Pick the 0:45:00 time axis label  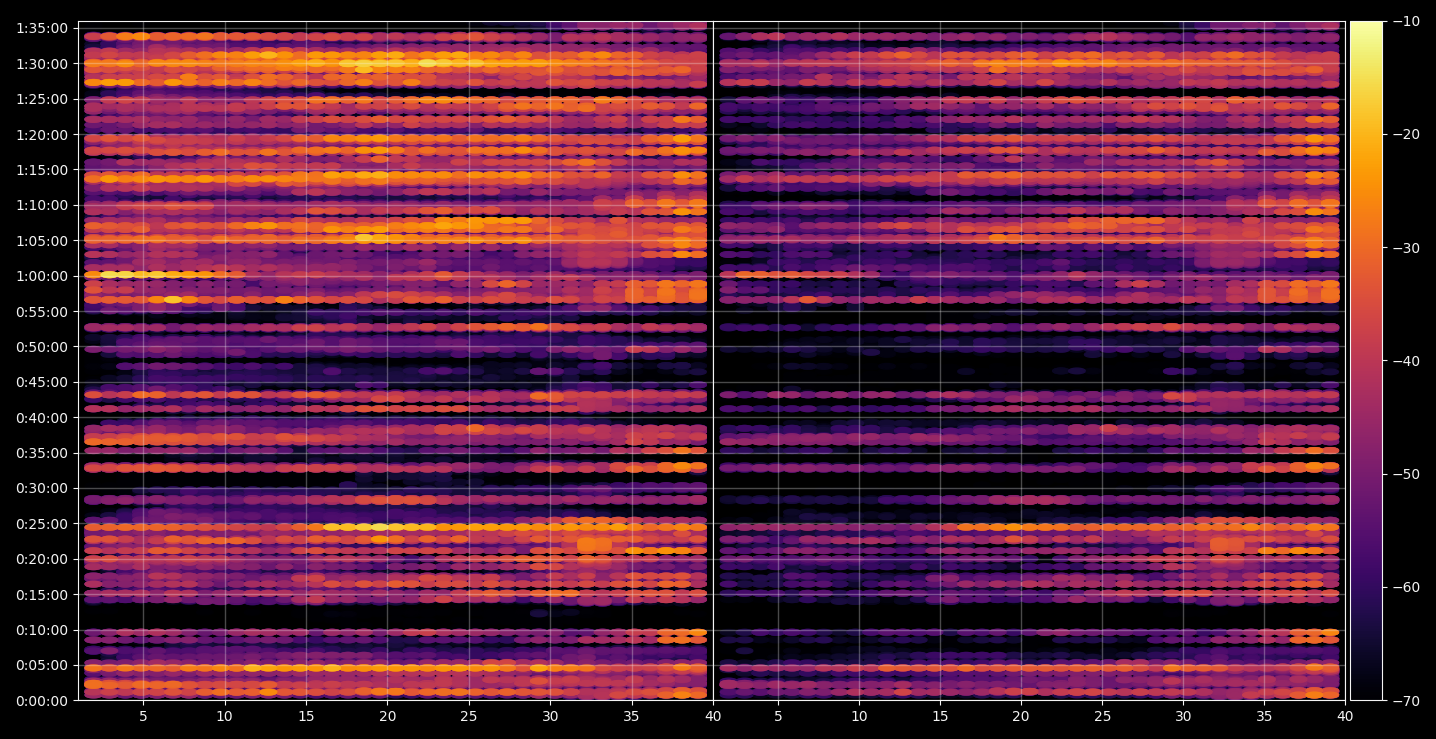pos(43,382)
